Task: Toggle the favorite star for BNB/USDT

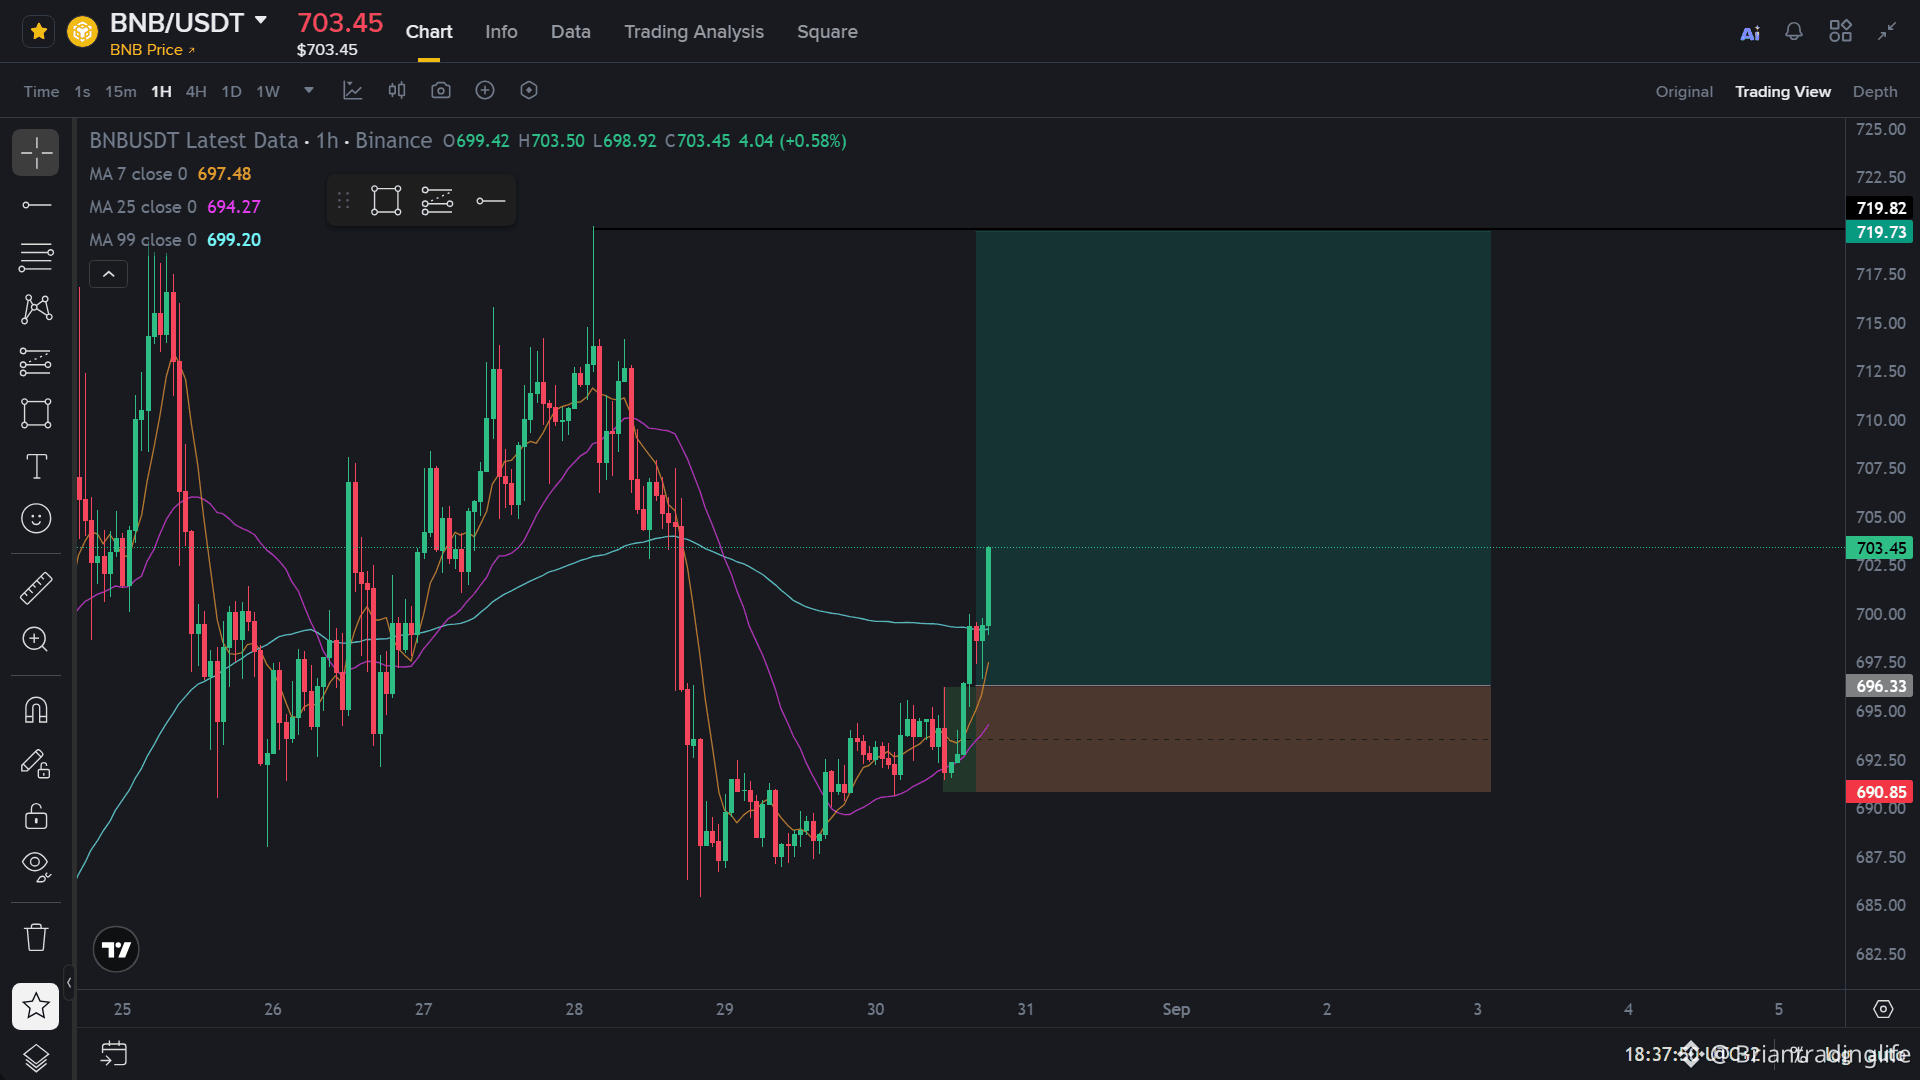Action: pos(38,32)
